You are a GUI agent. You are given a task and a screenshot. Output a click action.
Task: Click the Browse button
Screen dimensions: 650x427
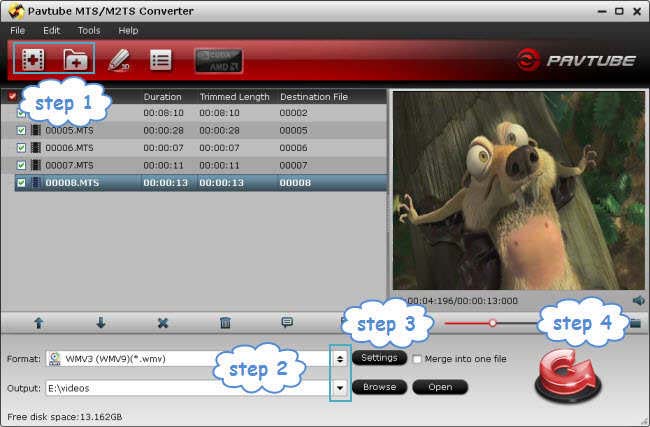379,387
